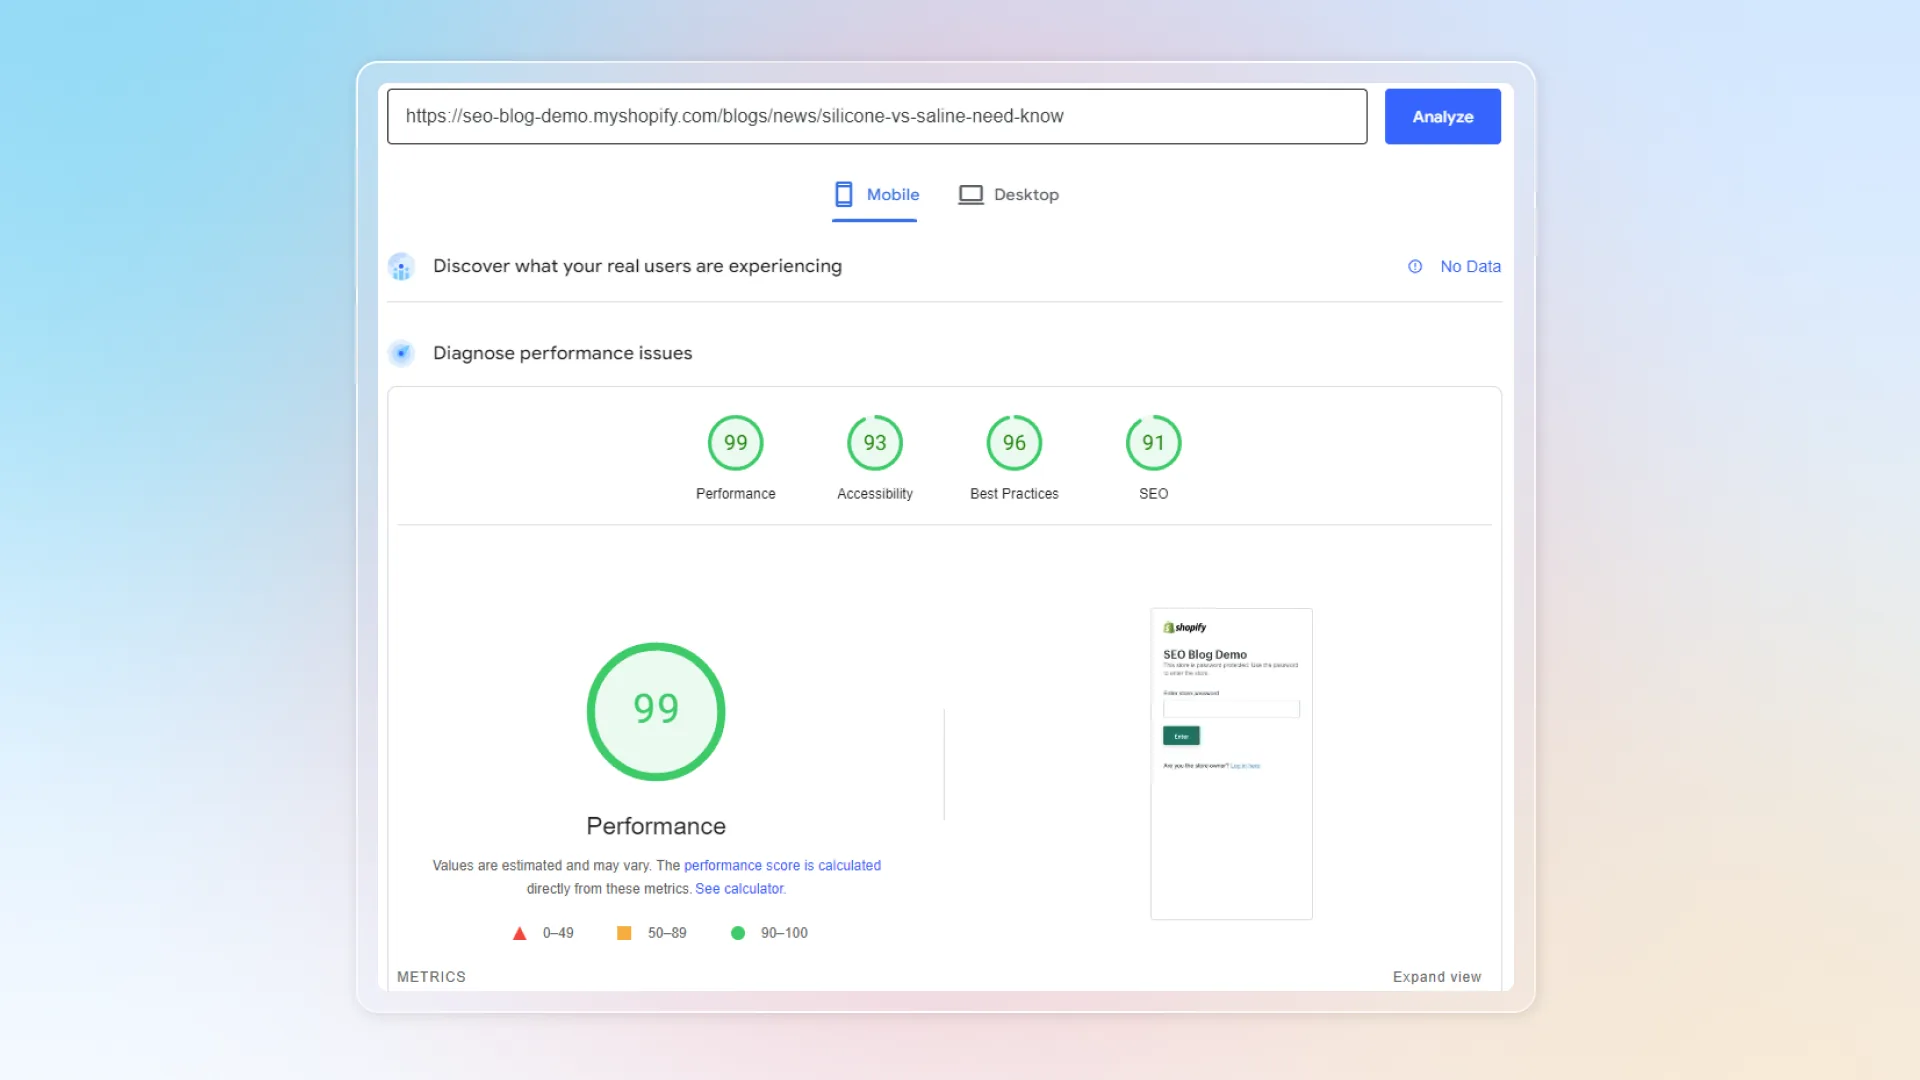Viewport: 1920px width, 1080px height.
Task: Click the desktop monitor icon
Action: coord(971,194)
